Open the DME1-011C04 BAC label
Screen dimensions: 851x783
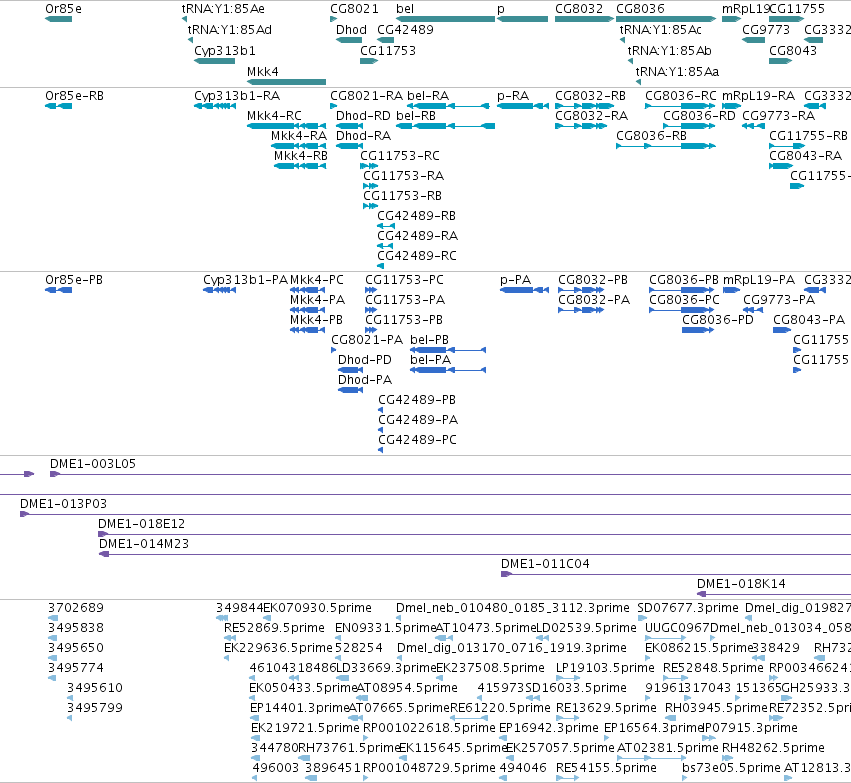(545, 564)
